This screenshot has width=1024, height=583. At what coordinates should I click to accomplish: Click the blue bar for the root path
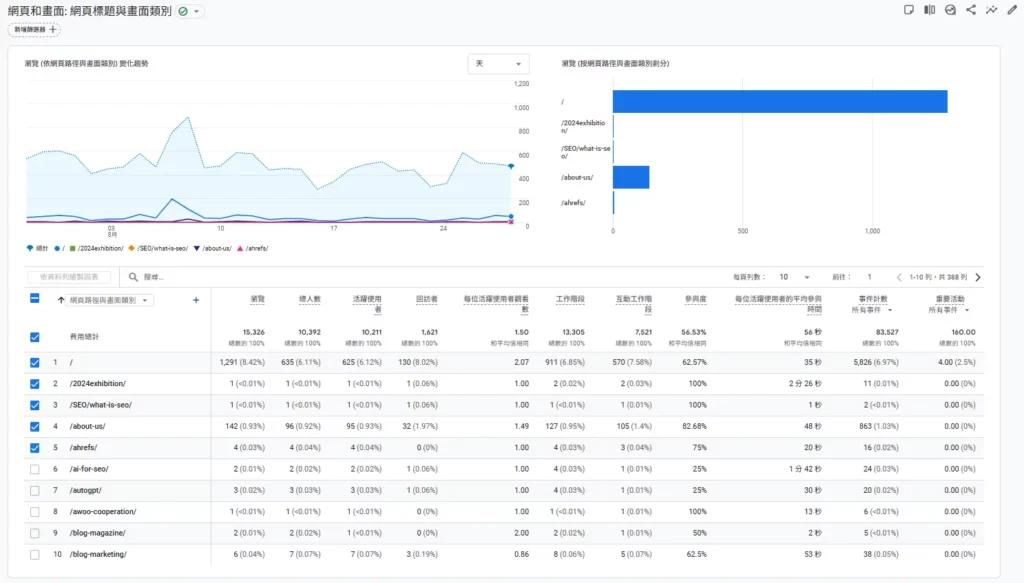tap(780, 101)
